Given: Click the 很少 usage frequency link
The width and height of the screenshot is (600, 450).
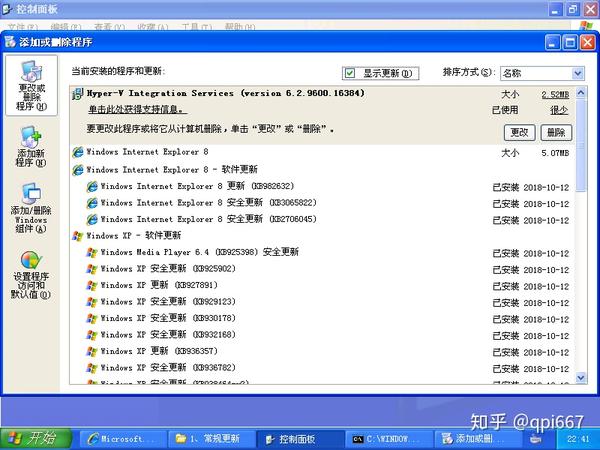Looking at the screenshot, I should (559, 110).
